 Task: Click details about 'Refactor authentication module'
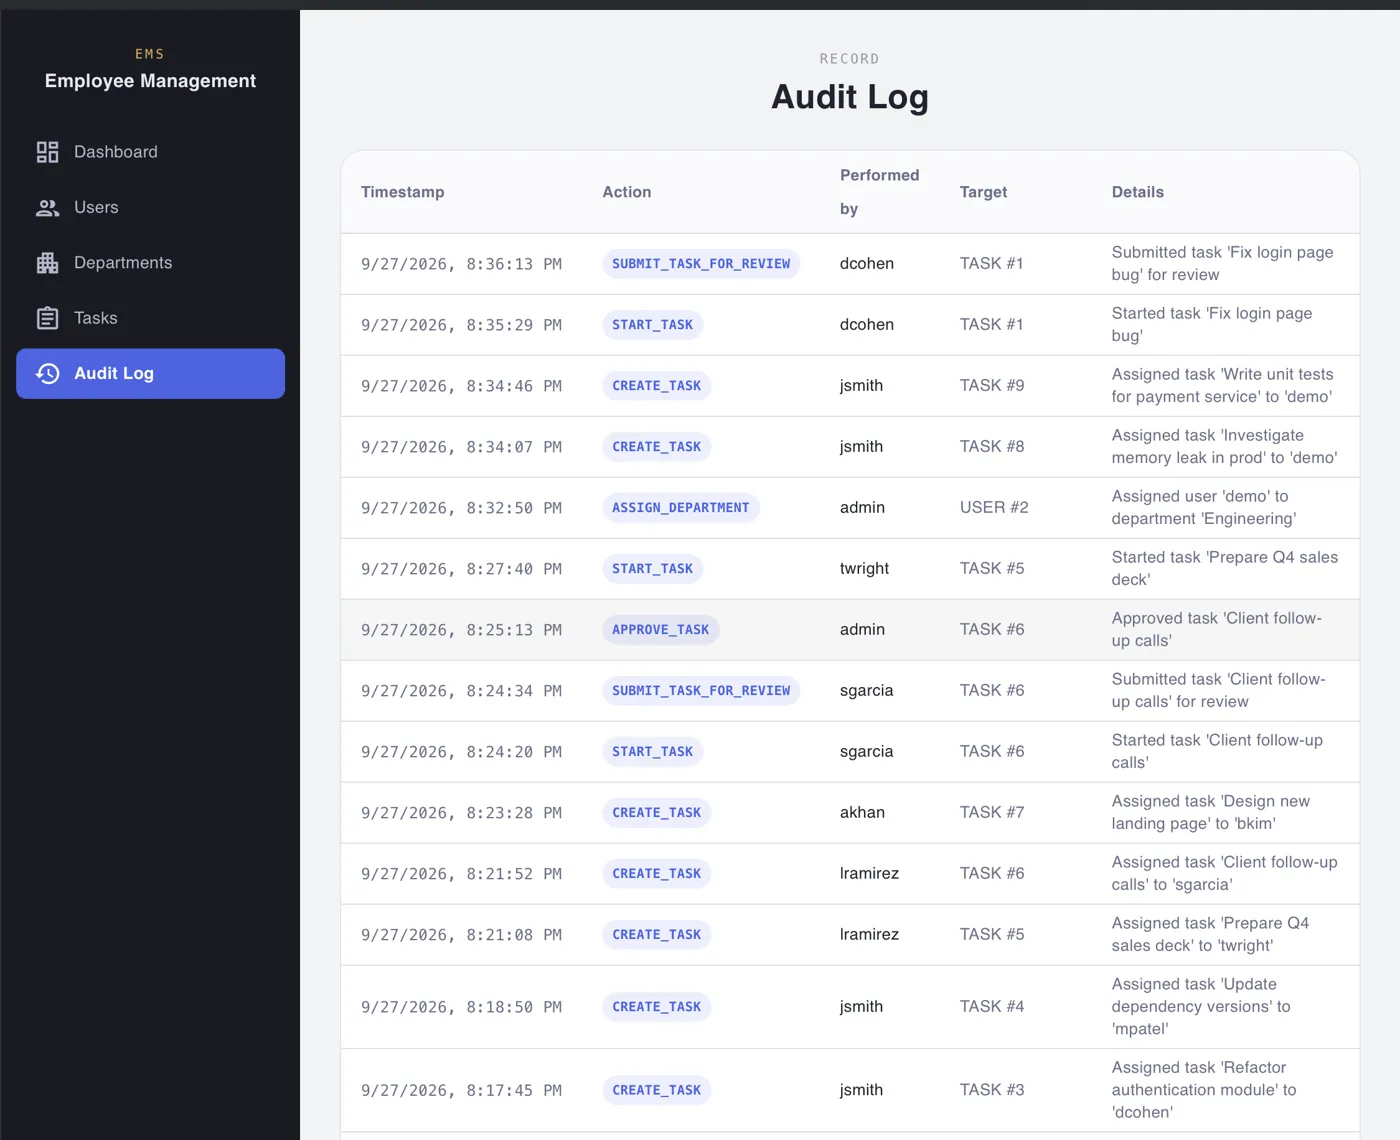pyautogui.click(x=1204, y=1090)
